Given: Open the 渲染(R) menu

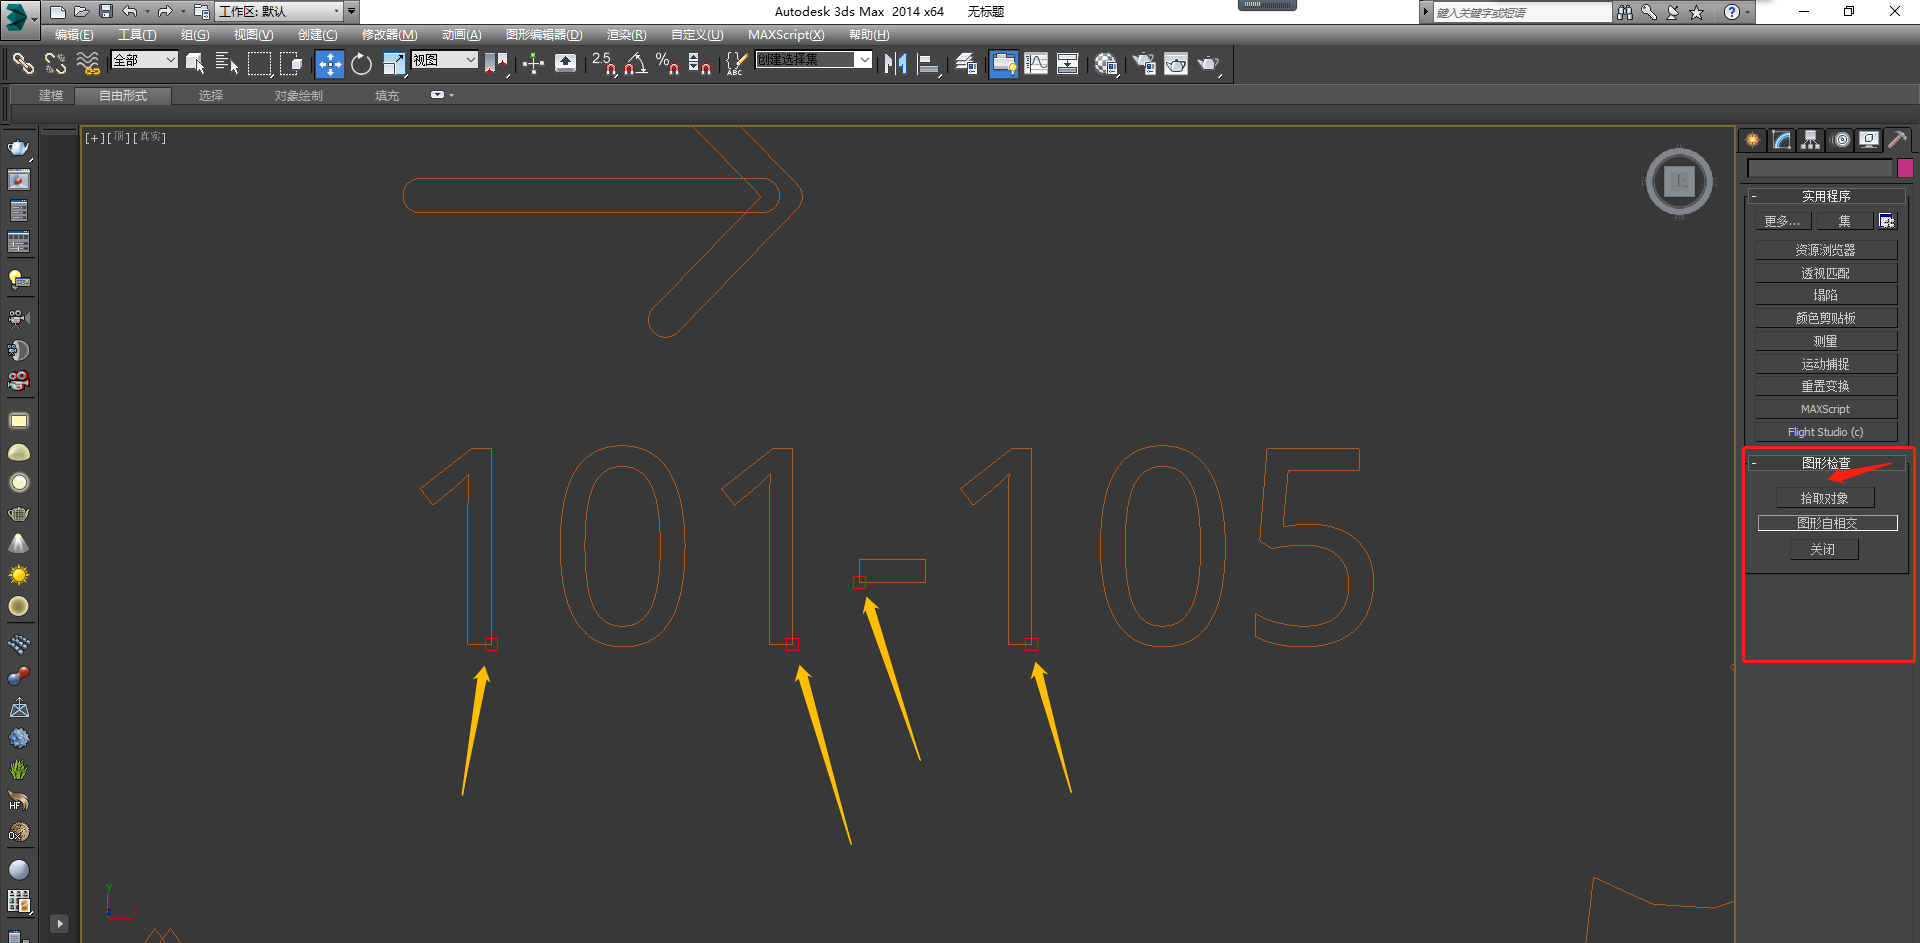Looking at the screenshot, I should pos(626,35).
